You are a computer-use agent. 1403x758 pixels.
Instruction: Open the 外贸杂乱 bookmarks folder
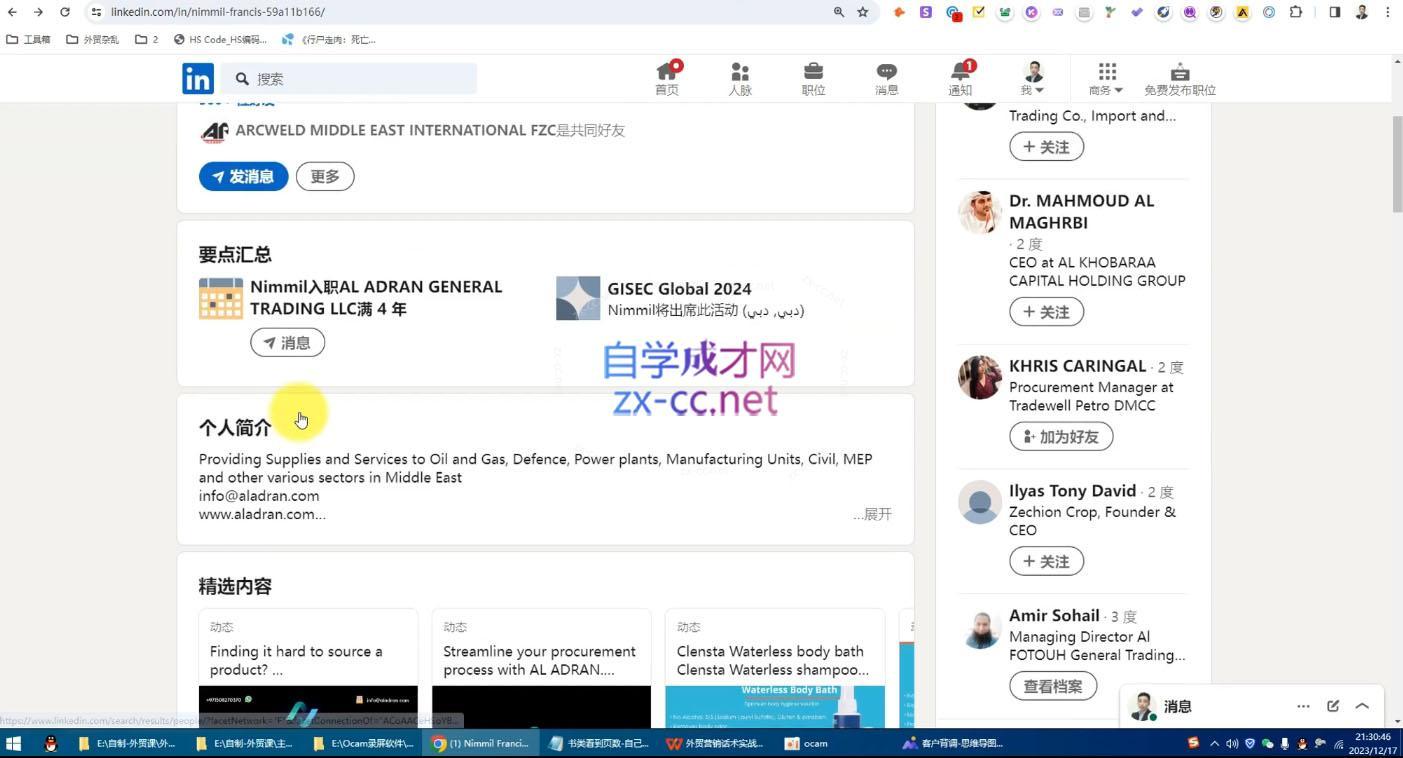95,39
